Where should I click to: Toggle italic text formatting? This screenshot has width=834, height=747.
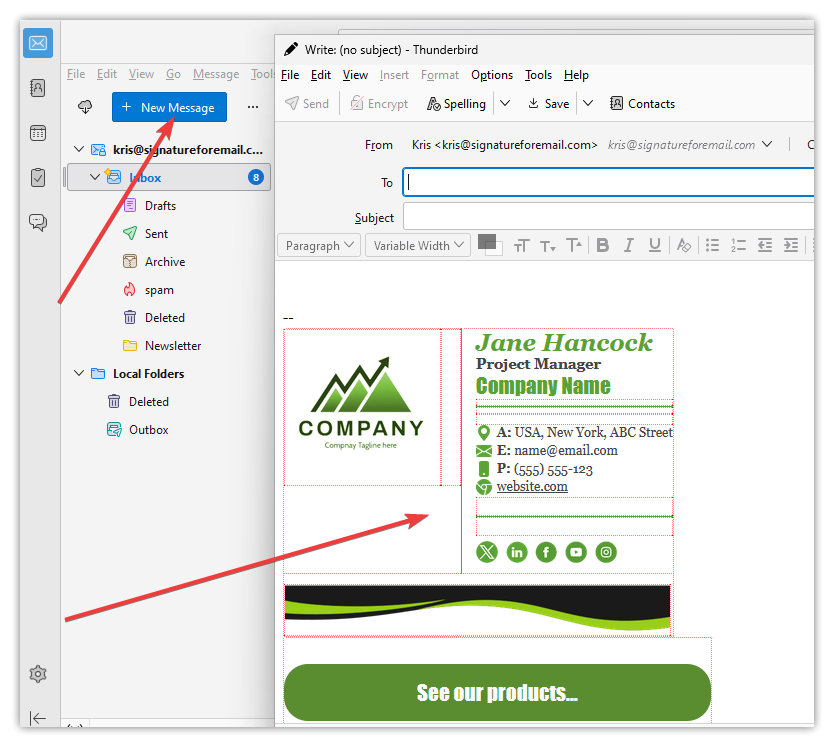click(x=629, y=245)
